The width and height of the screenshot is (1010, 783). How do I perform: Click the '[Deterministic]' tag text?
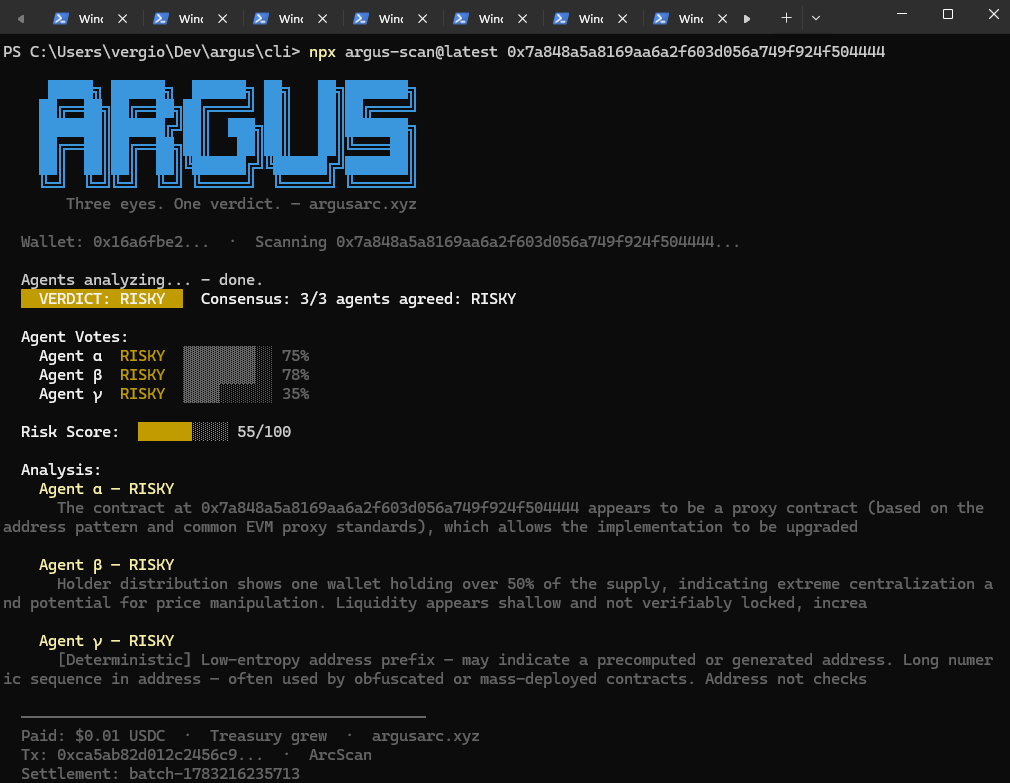(124, 660)
